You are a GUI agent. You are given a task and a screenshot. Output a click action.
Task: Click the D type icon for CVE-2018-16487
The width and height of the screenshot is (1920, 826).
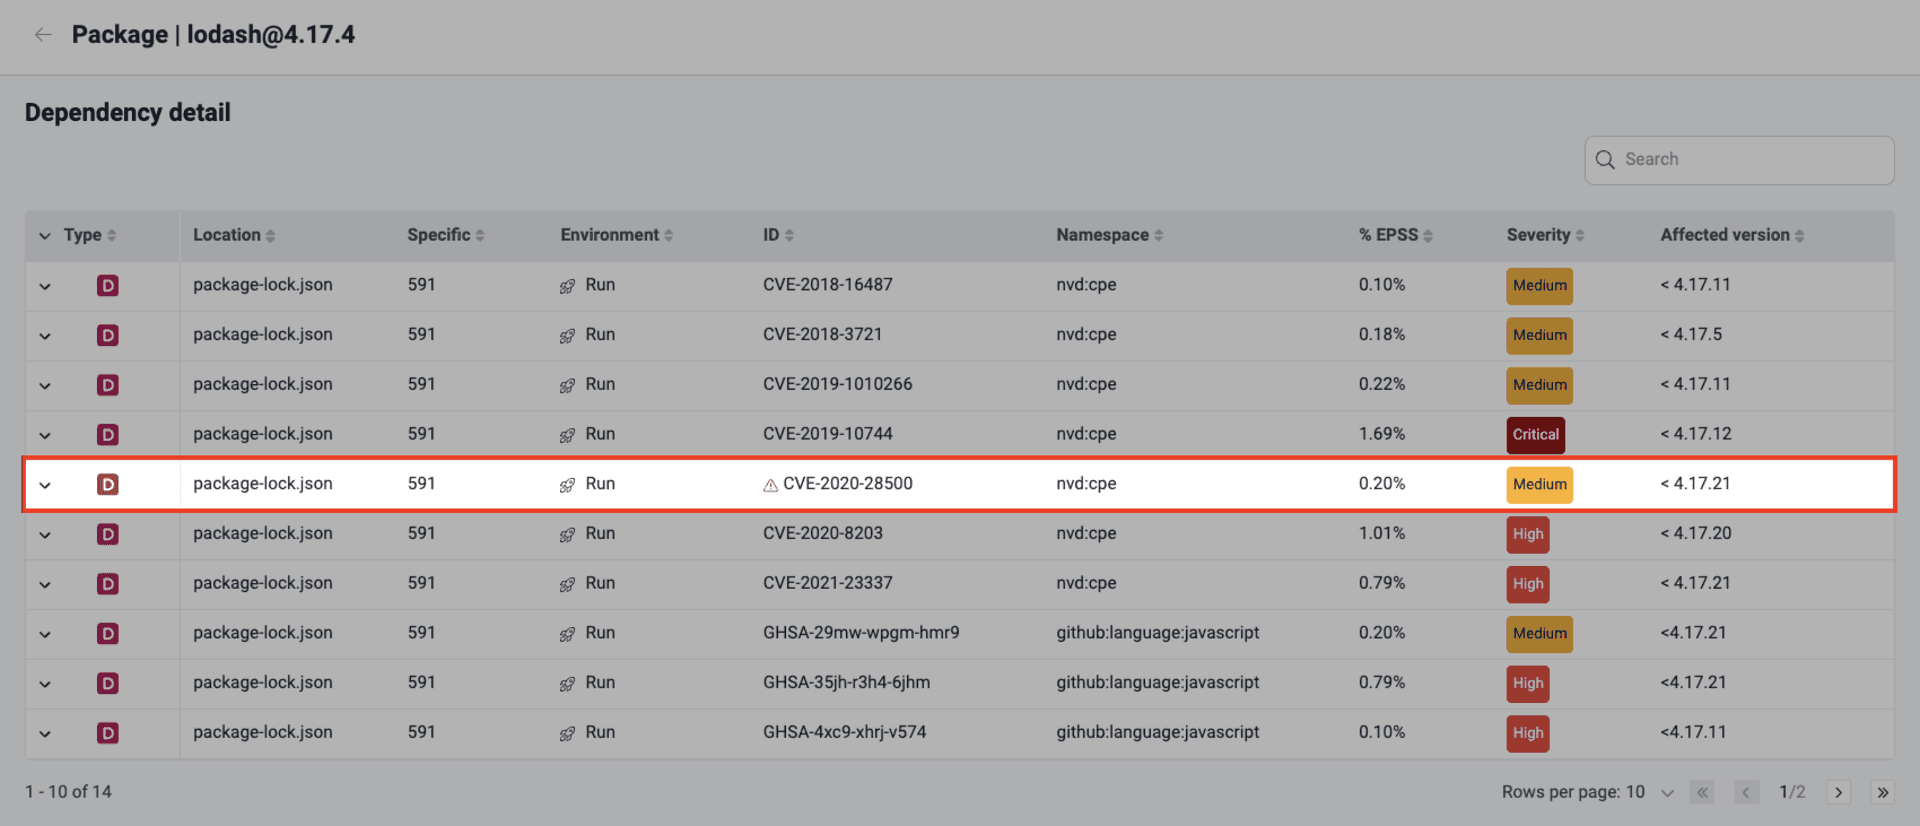pos(108,286)
